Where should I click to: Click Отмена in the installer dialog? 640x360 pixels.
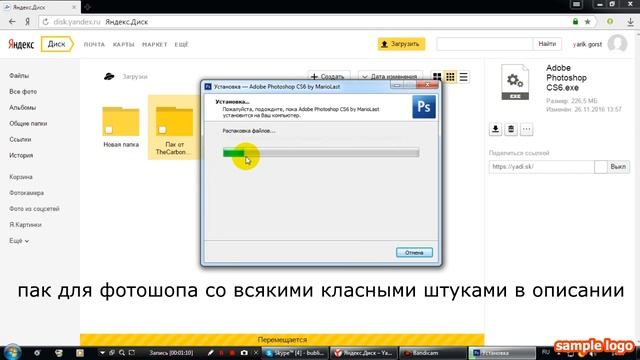click(x=414, y=253)
